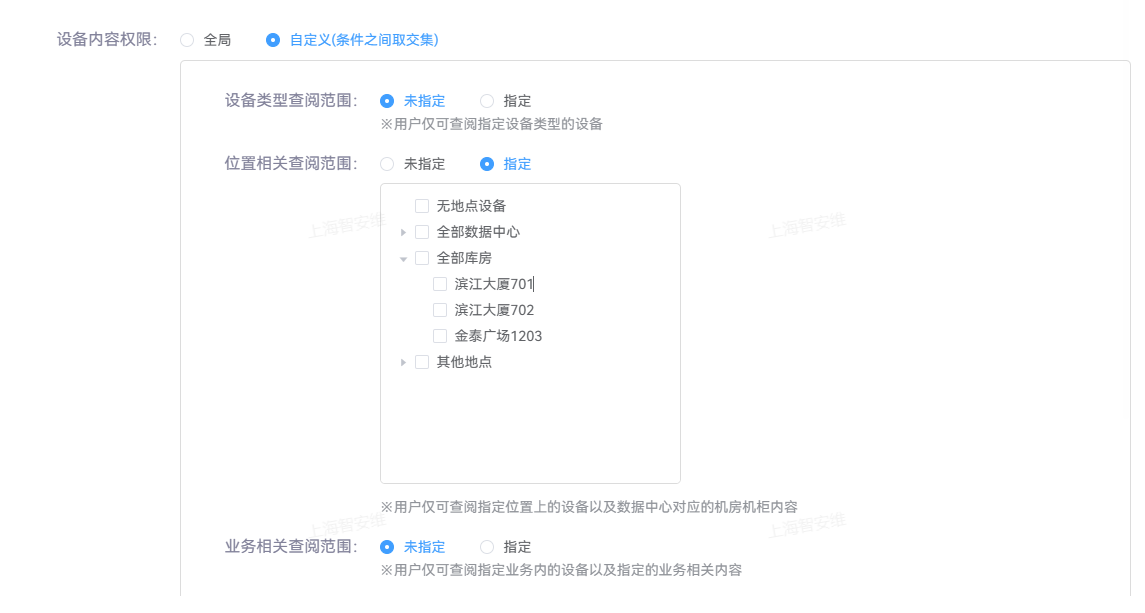The height and width of the screenshot is (613, 1145).
Task: Click the hint about 指定的业务相关内容
Action: coord(561,570)
